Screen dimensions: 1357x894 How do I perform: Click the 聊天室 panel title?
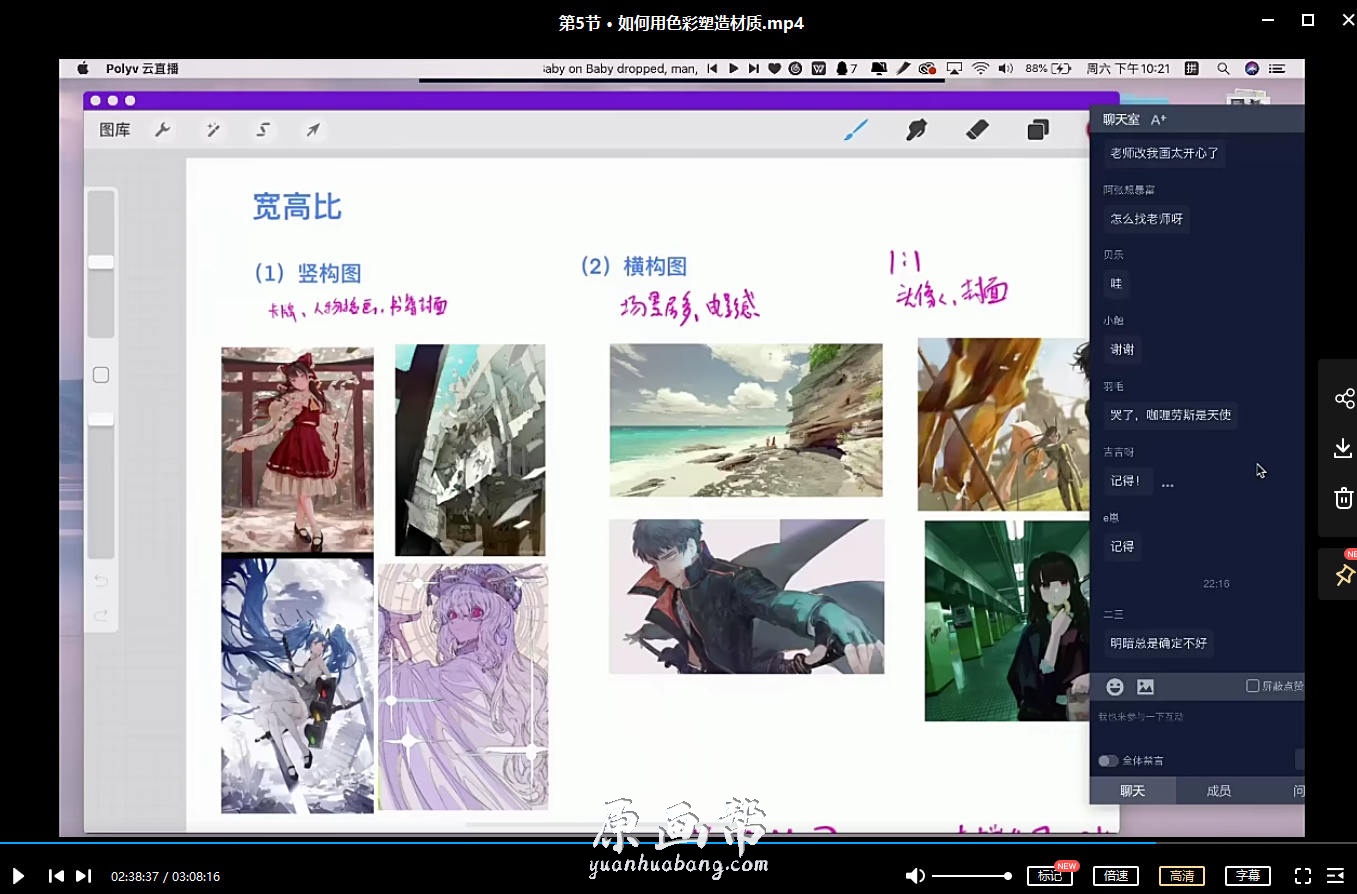pyautogui.click(x=1121, y=120)
